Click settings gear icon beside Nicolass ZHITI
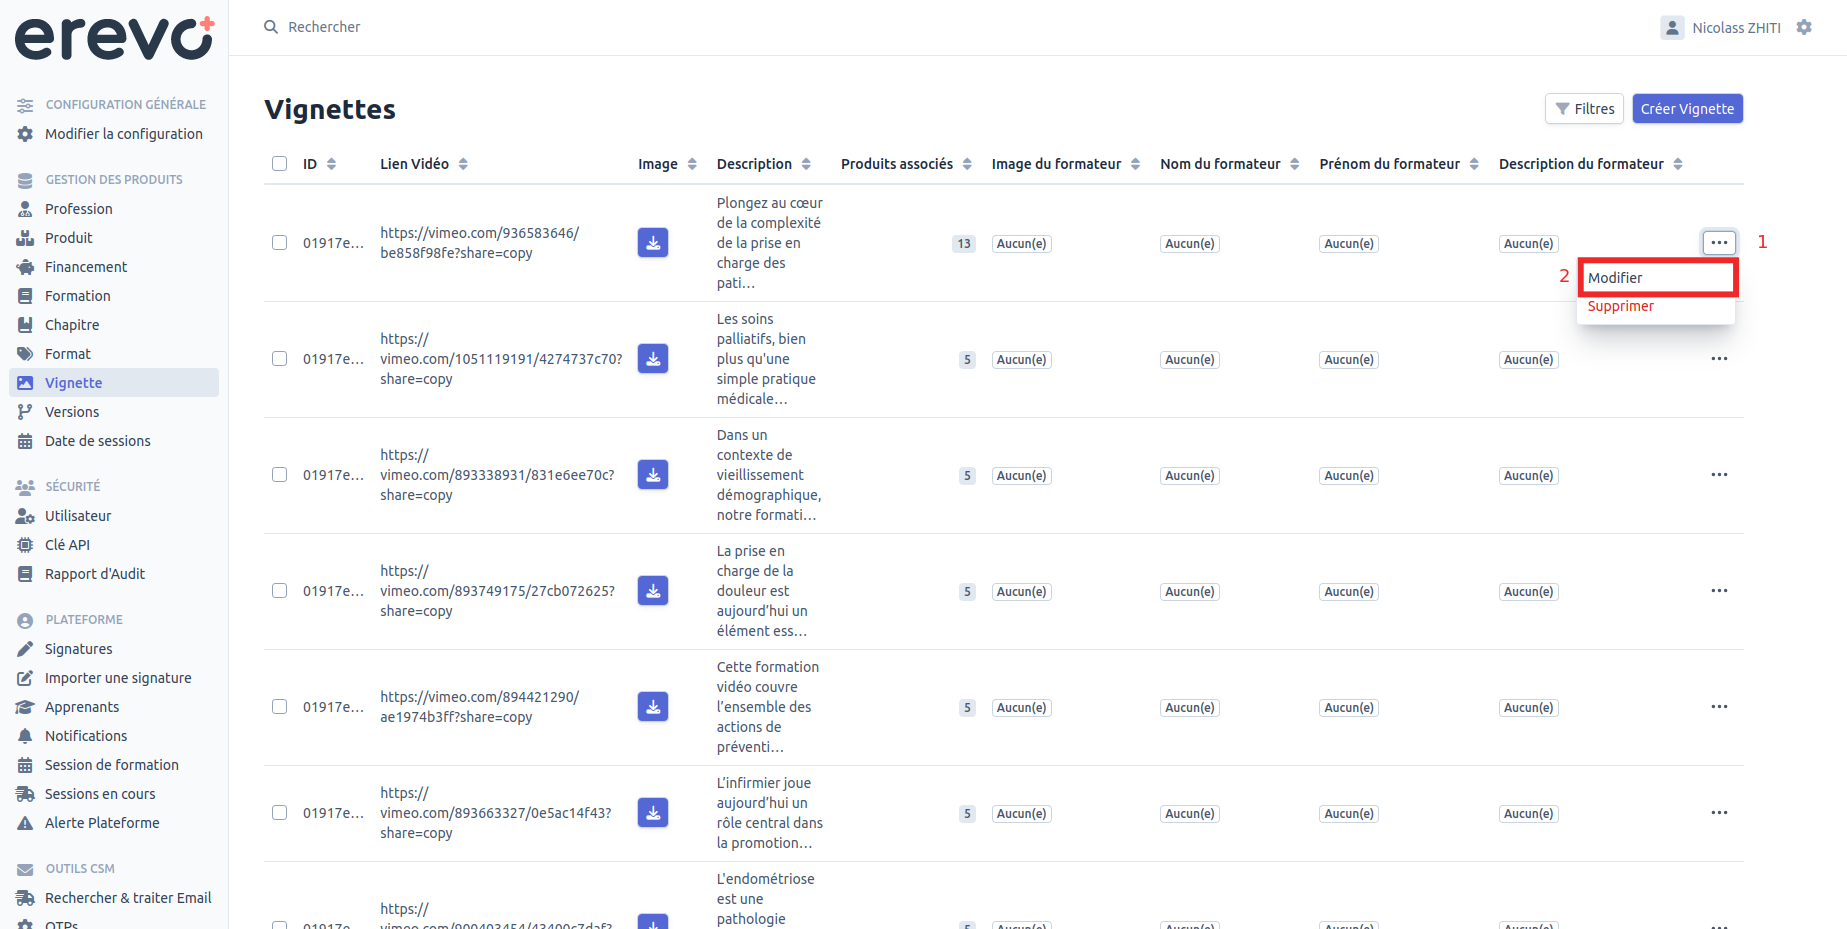The image size is (1847, 929). pos(1804,28)
